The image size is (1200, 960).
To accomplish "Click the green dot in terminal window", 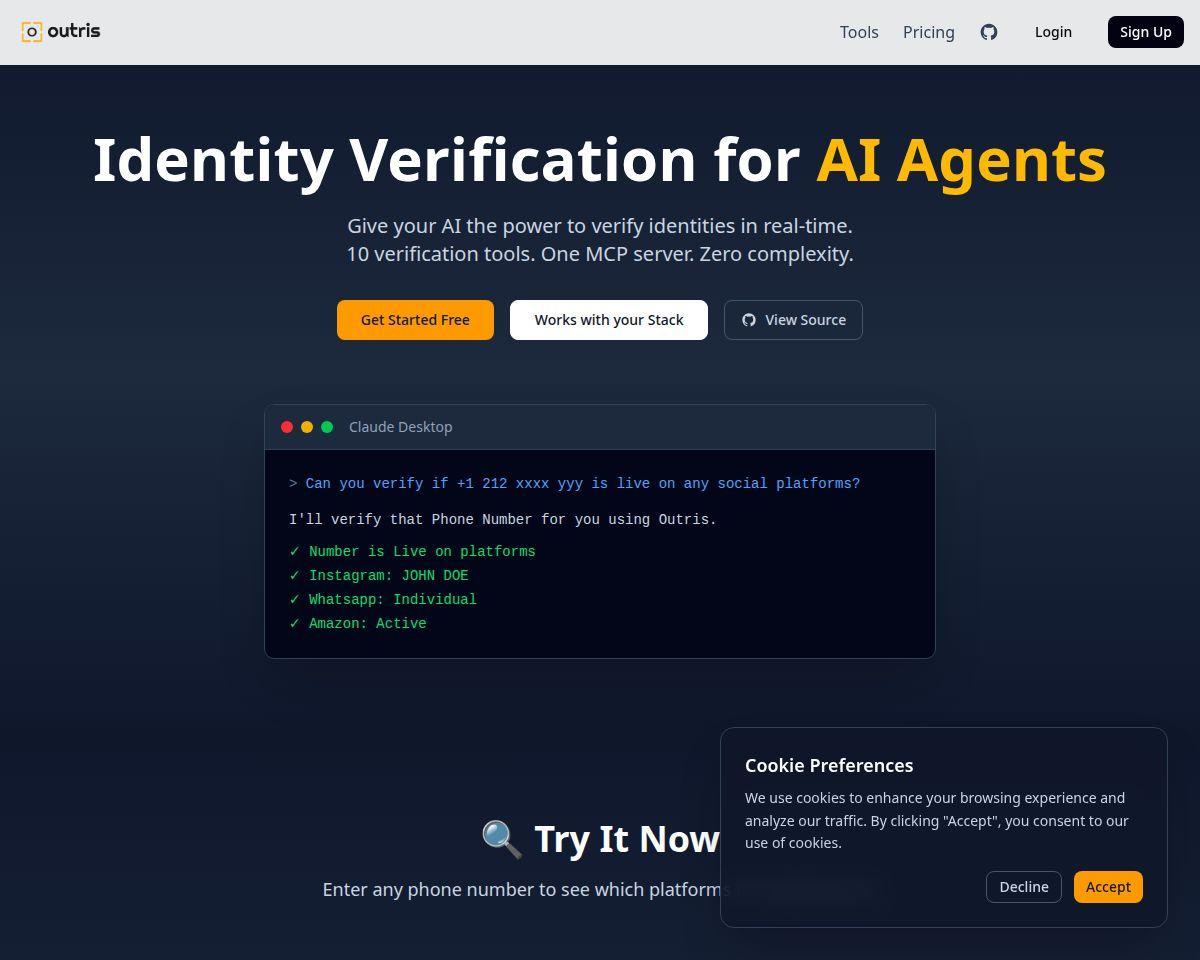I will tap(327, 427).
